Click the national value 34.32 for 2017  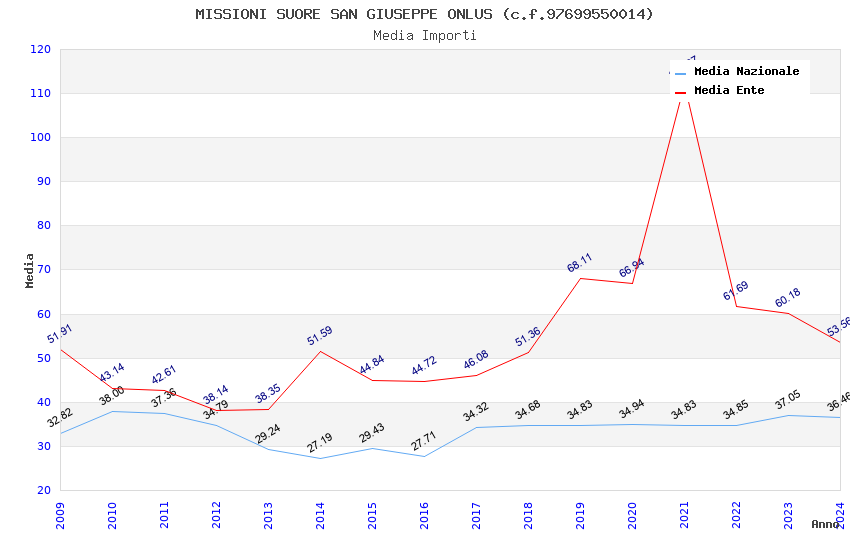[x=476, y=411]
